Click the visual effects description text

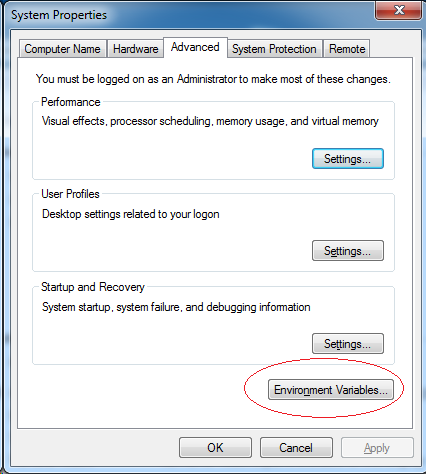pyautogui.click(x=210, y=121)
